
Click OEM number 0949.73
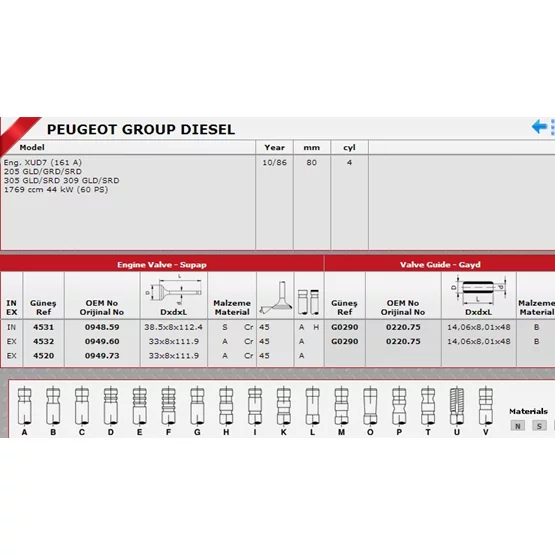[x=102, y=355]
